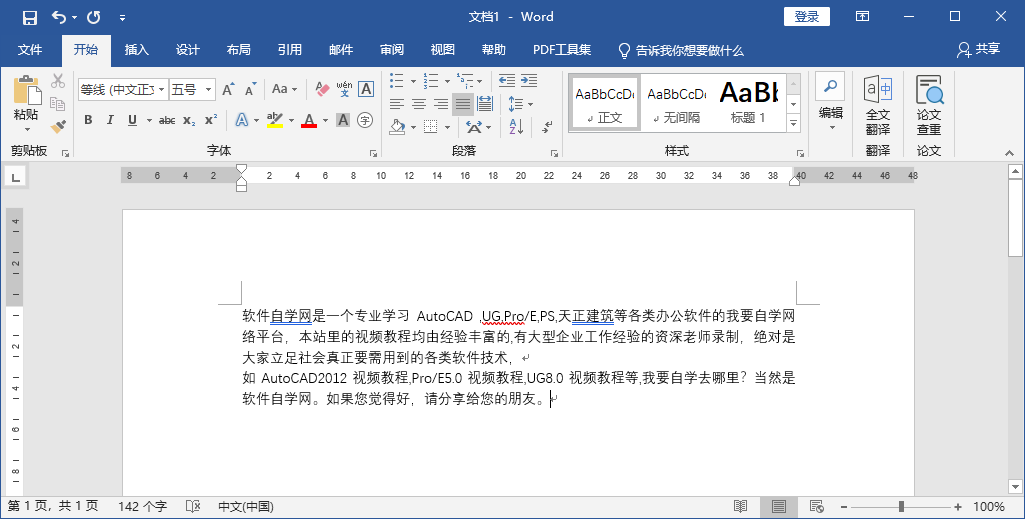Click the 登录 (Sign in) button
Image resolution: width=1025 pixels, height=519 pixels.
pos(807,17)
